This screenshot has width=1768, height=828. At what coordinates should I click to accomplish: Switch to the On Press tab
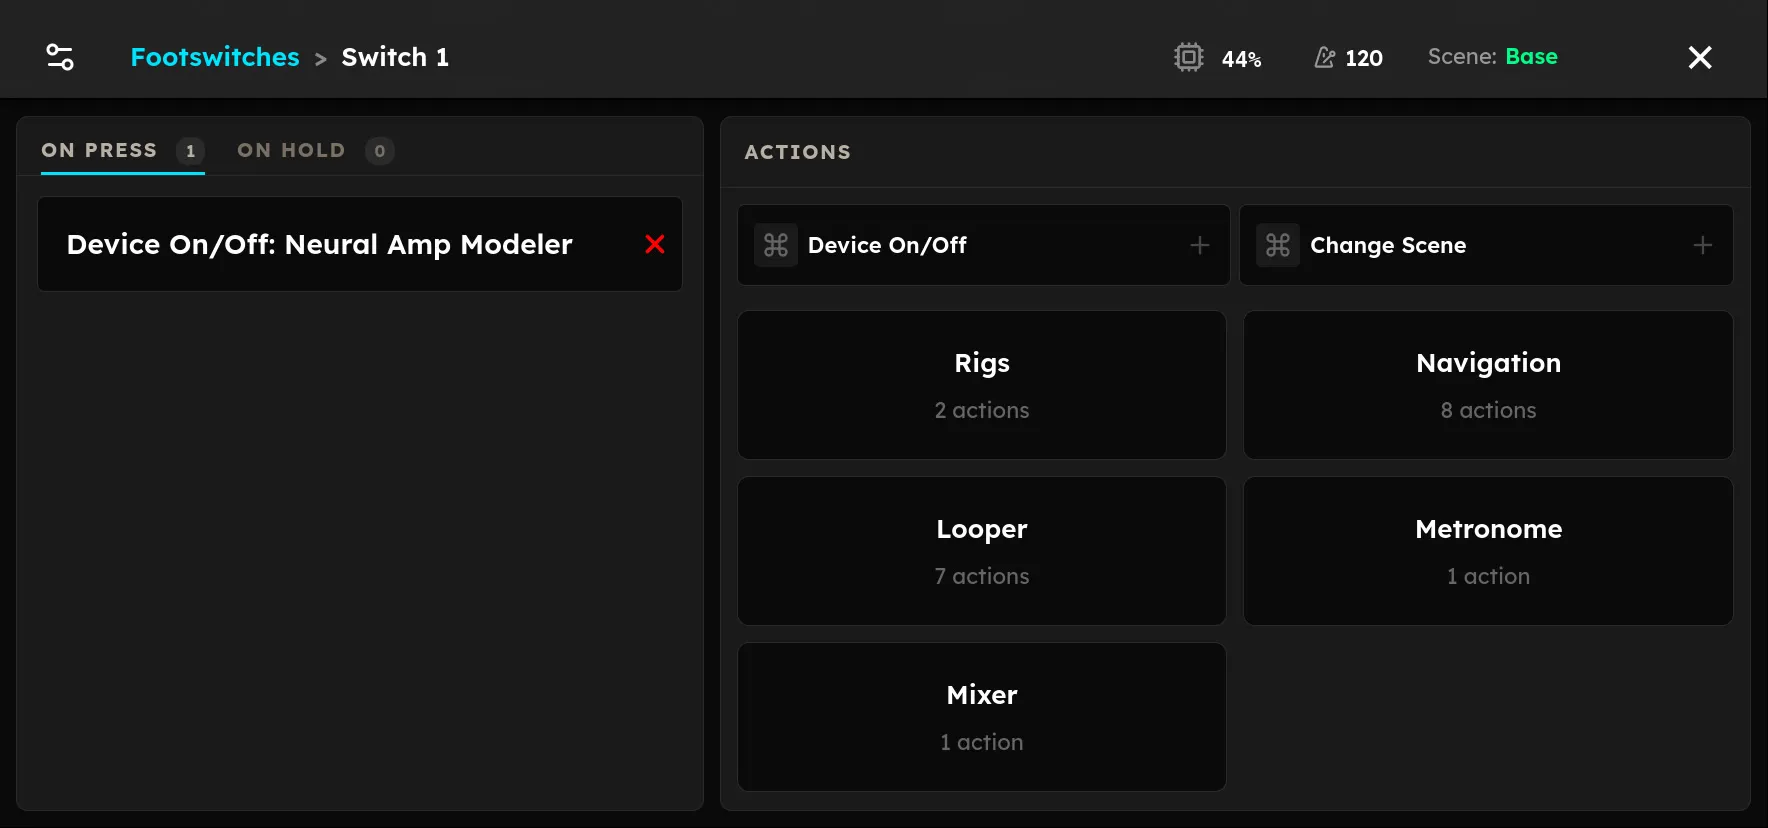tap(122, 151)
